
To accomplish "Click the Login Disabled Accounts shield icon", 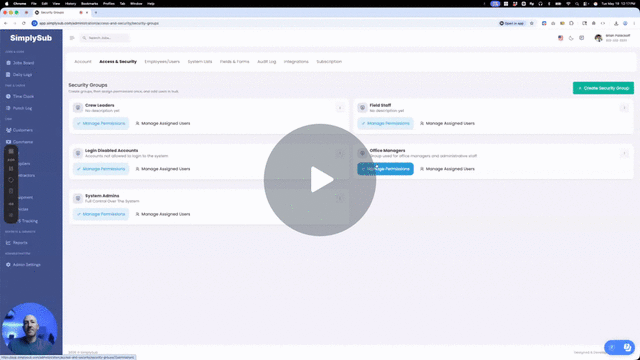I will click(78, 153).
